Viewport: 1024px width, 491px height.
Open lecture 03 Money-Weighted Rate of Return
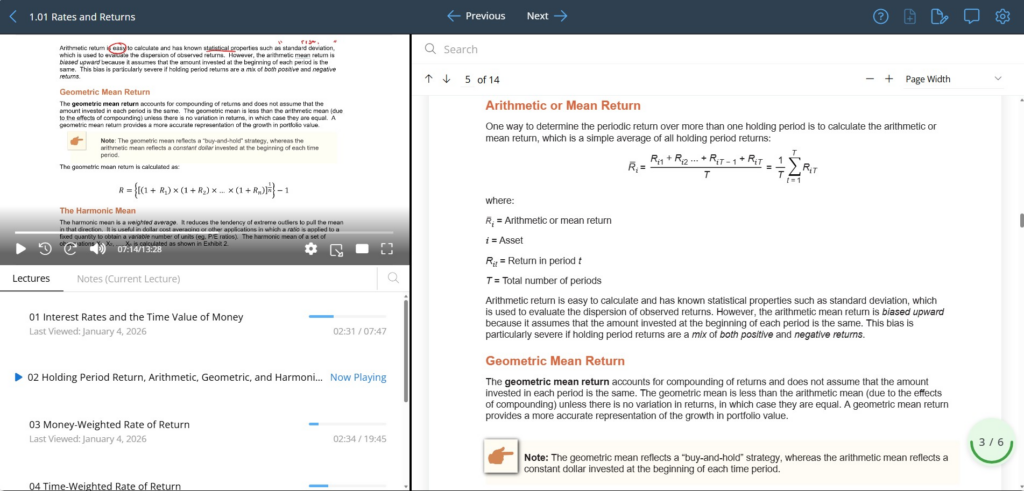[109, 424]
